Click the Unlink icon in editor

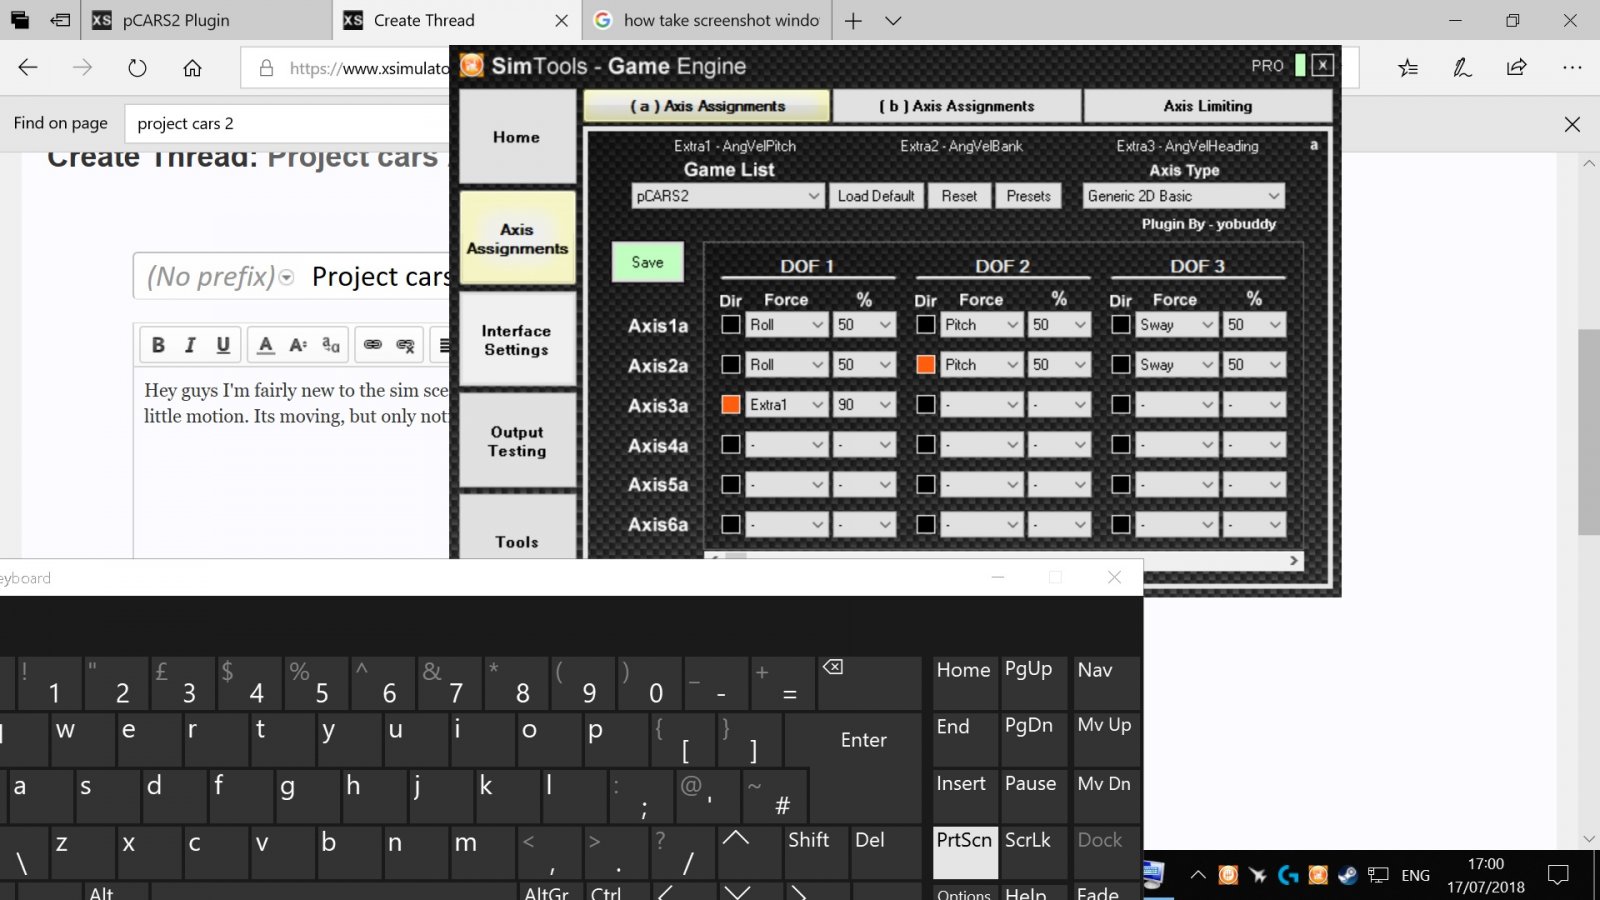[405, 345]
